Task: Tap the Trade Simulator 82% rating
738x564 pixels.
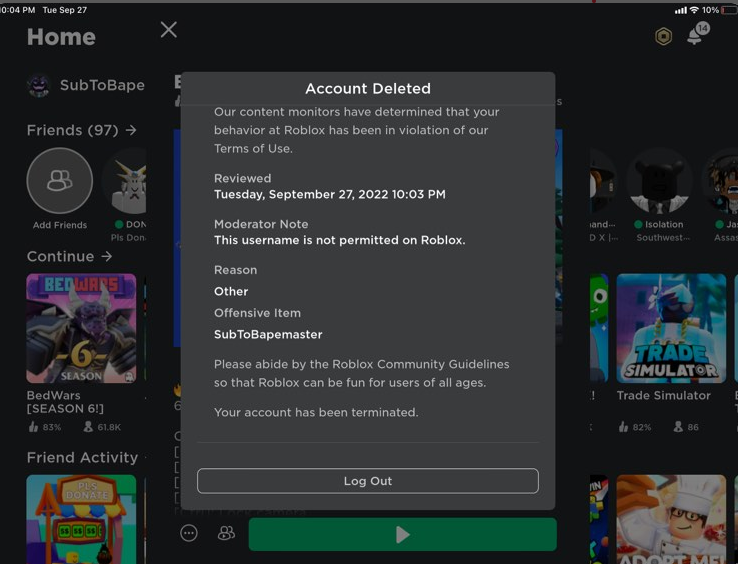Action: pyautogui.click(x=635, y=427)
